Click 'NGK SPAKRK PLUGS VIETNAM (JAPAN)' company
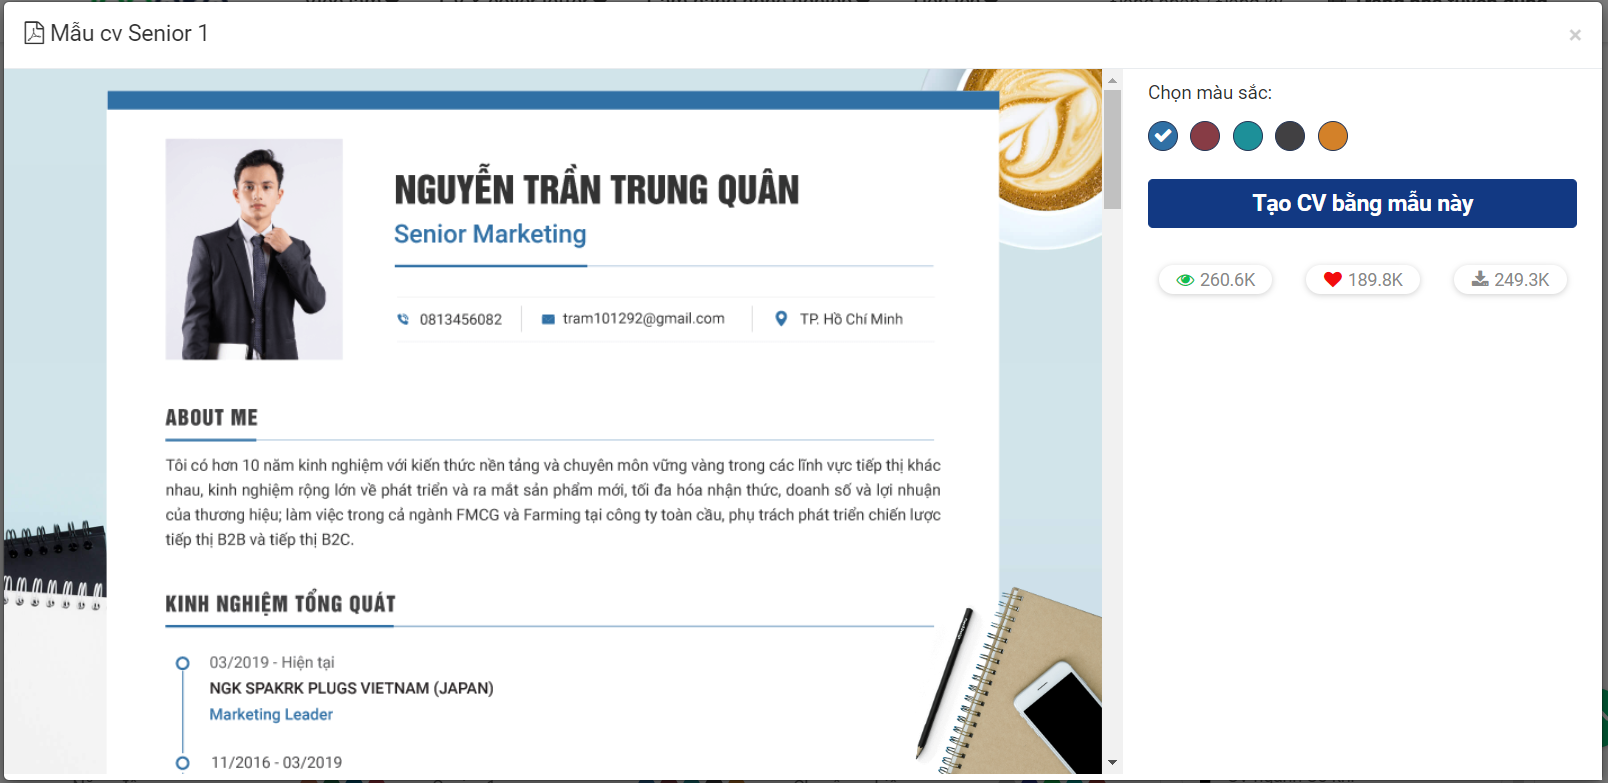The width and height of the screenshot is (1608, 783). tap(351, 688)
